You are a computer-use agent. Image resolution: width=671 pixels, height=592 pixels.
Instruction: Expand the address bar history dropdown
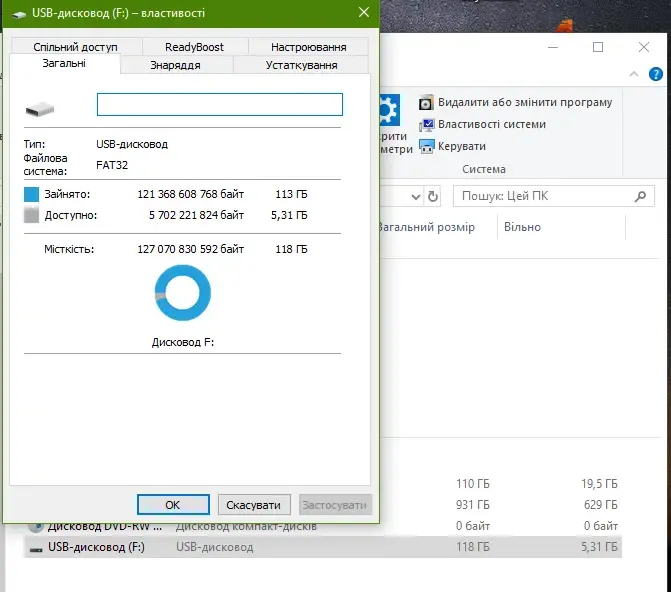pos(416,197)
